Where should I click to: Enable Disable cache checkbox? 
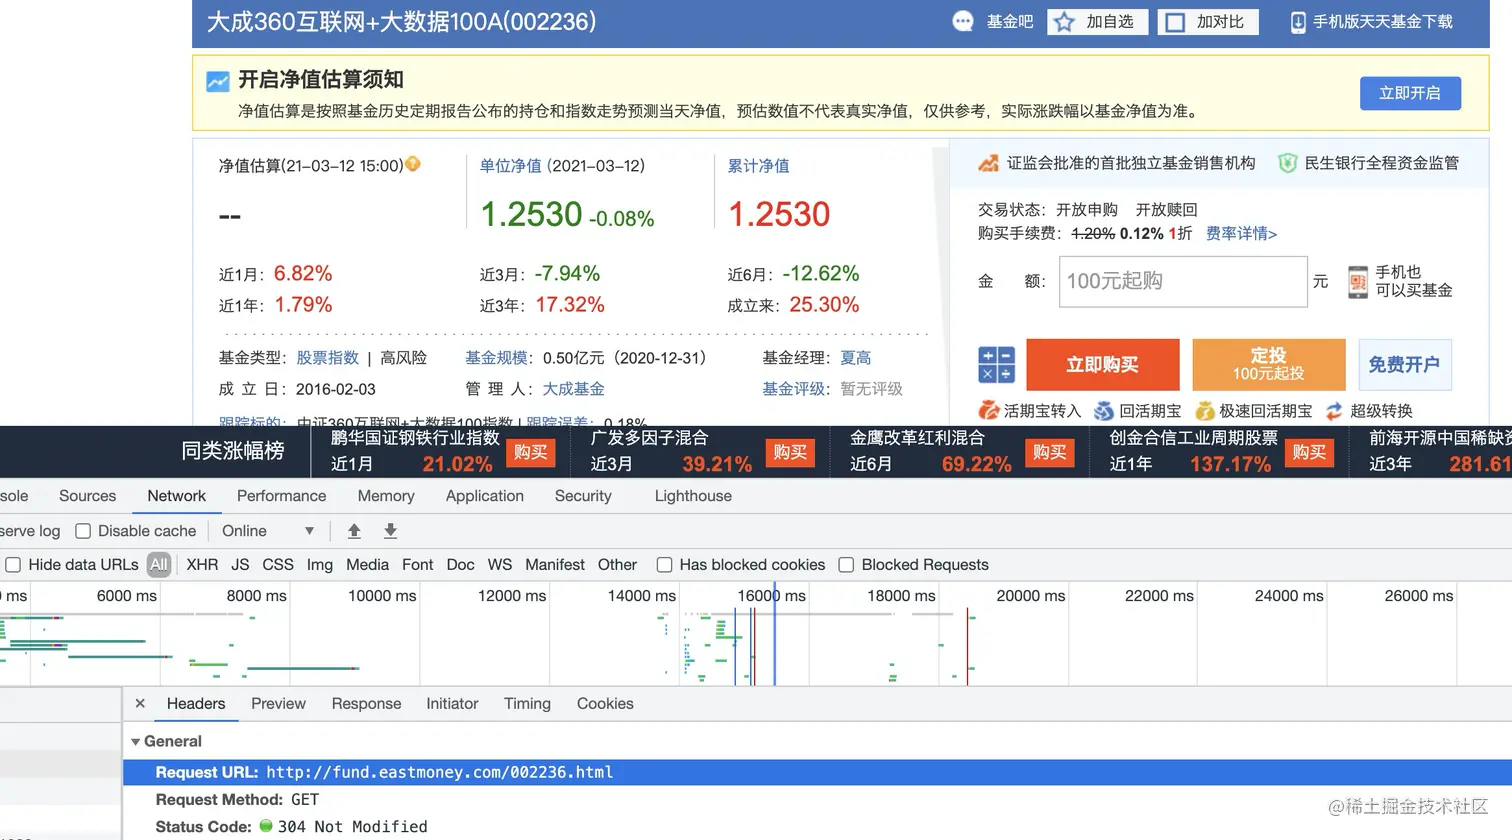point(83,531)
